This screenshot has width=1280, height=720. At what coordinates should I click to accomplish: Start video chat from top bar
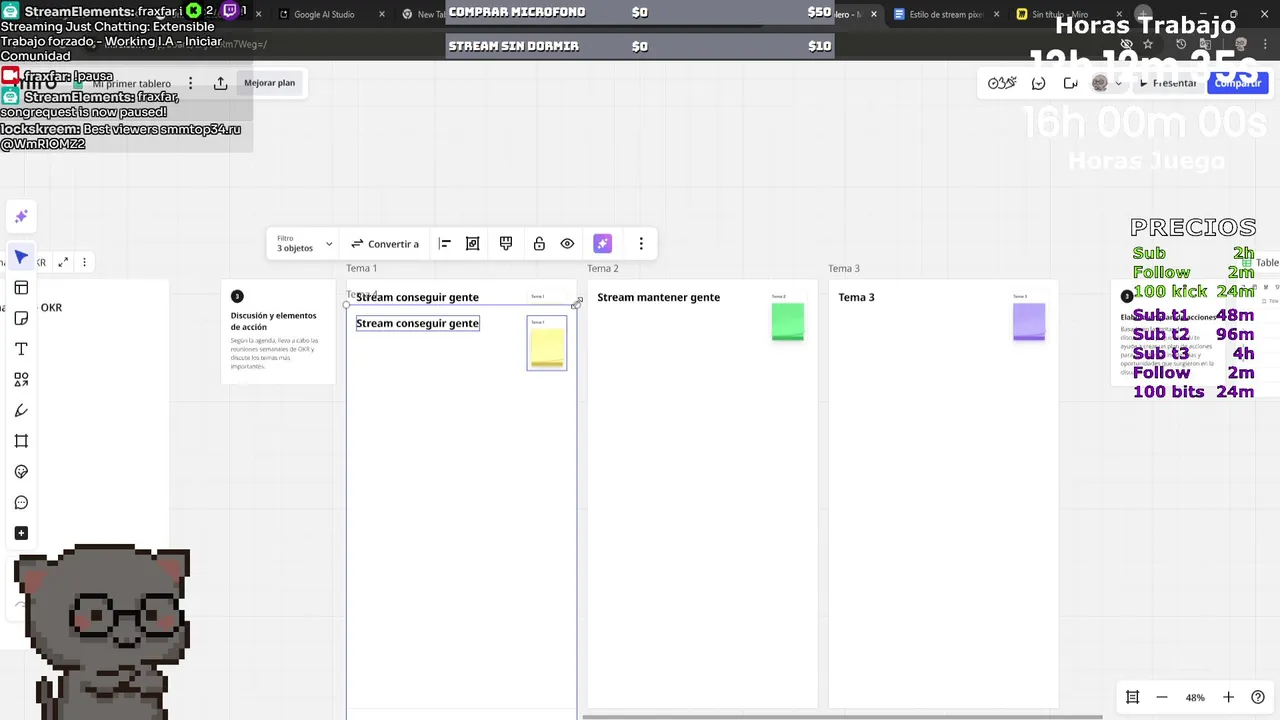pyautogui.click(x=1070, y=83)
